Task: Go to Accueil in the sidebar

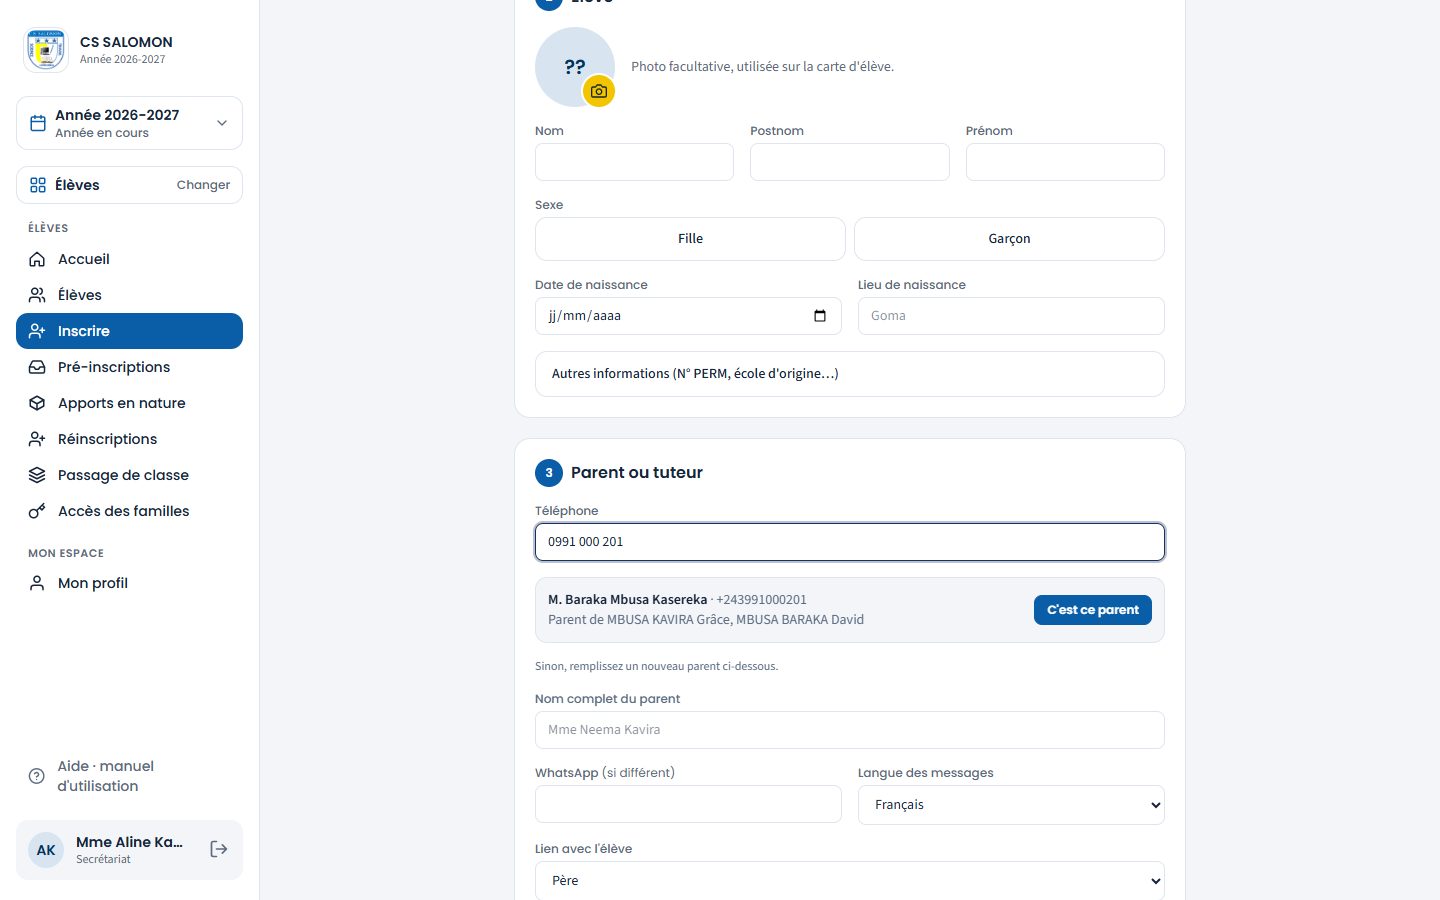Action: coord(129,259)
